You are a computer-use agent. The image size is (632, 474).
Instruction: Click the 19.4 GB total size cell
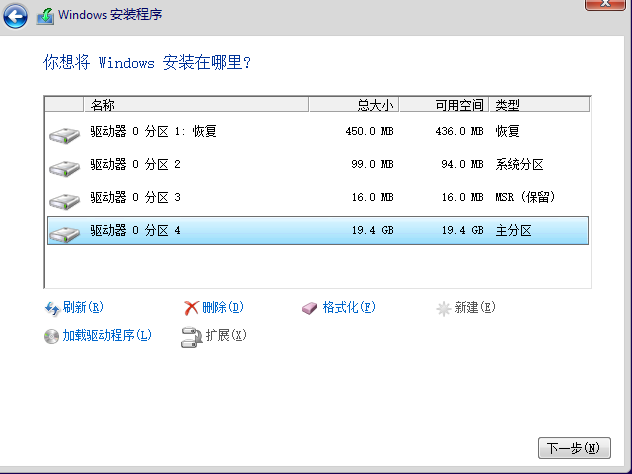tap(372, 231)
